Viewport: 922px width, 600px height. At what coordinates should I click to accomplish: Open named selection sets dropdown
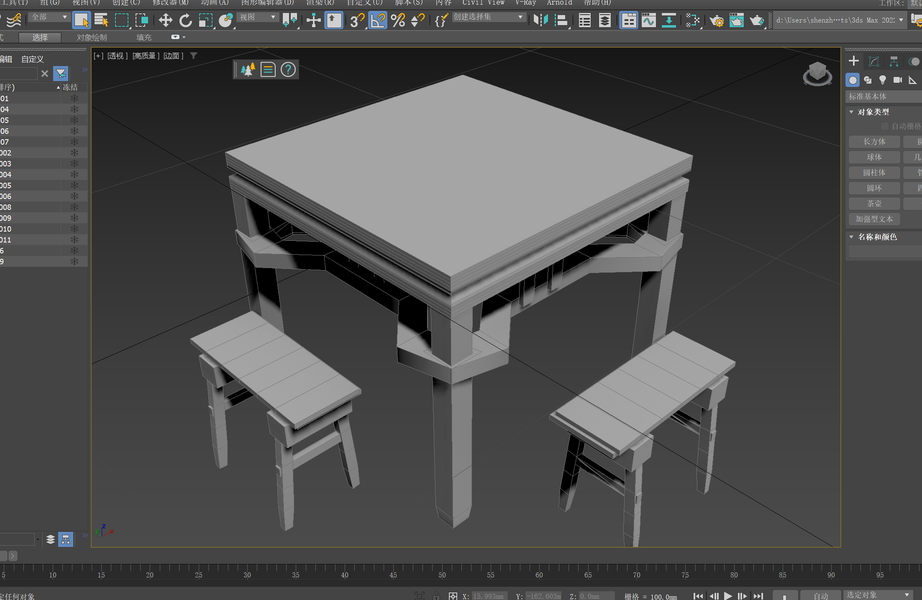pyautogui.click(x=488, y=18)
